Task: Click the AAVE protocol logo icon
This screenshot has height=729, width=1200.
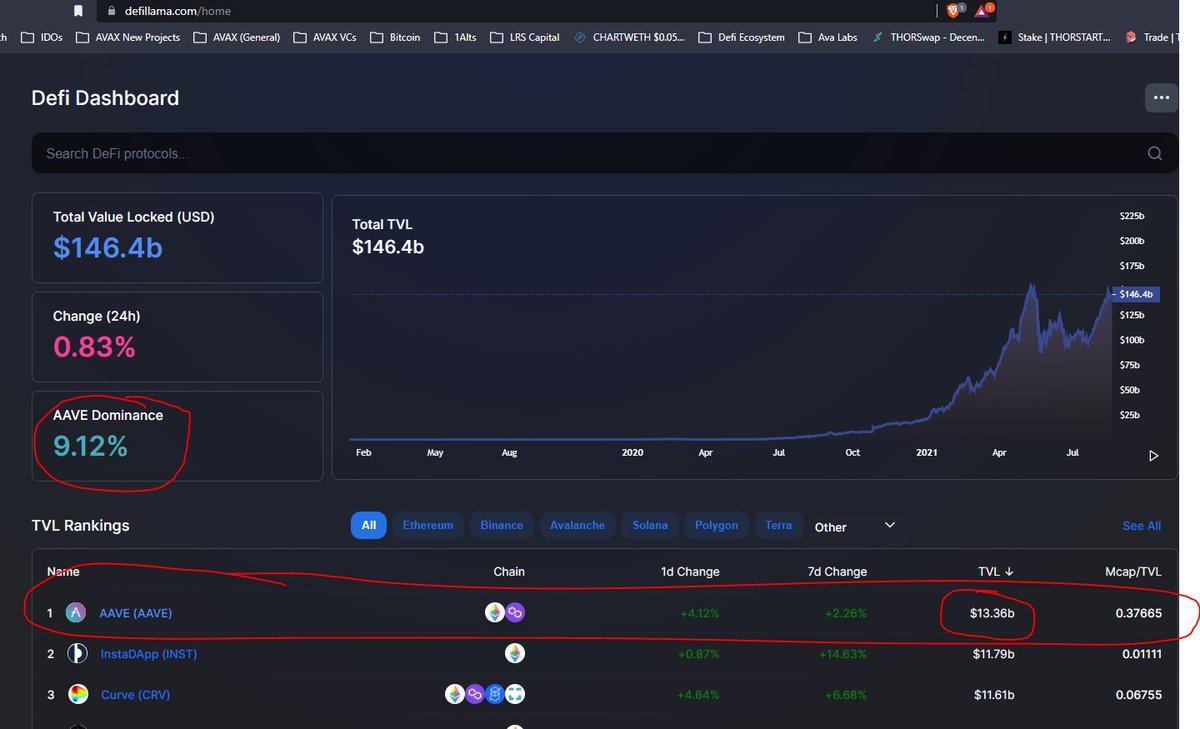Action: pyautogui.click(x=76, y=613)
